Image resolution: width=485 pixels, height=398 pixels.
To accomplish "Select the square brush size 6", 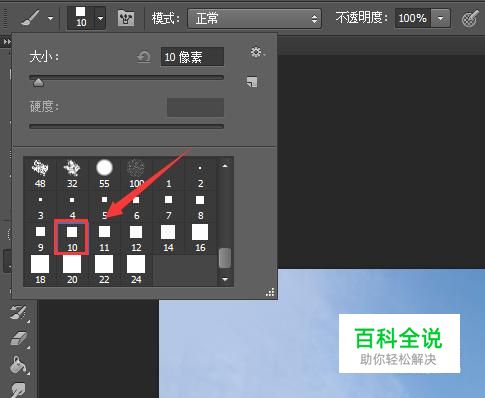I will [136, 207].
